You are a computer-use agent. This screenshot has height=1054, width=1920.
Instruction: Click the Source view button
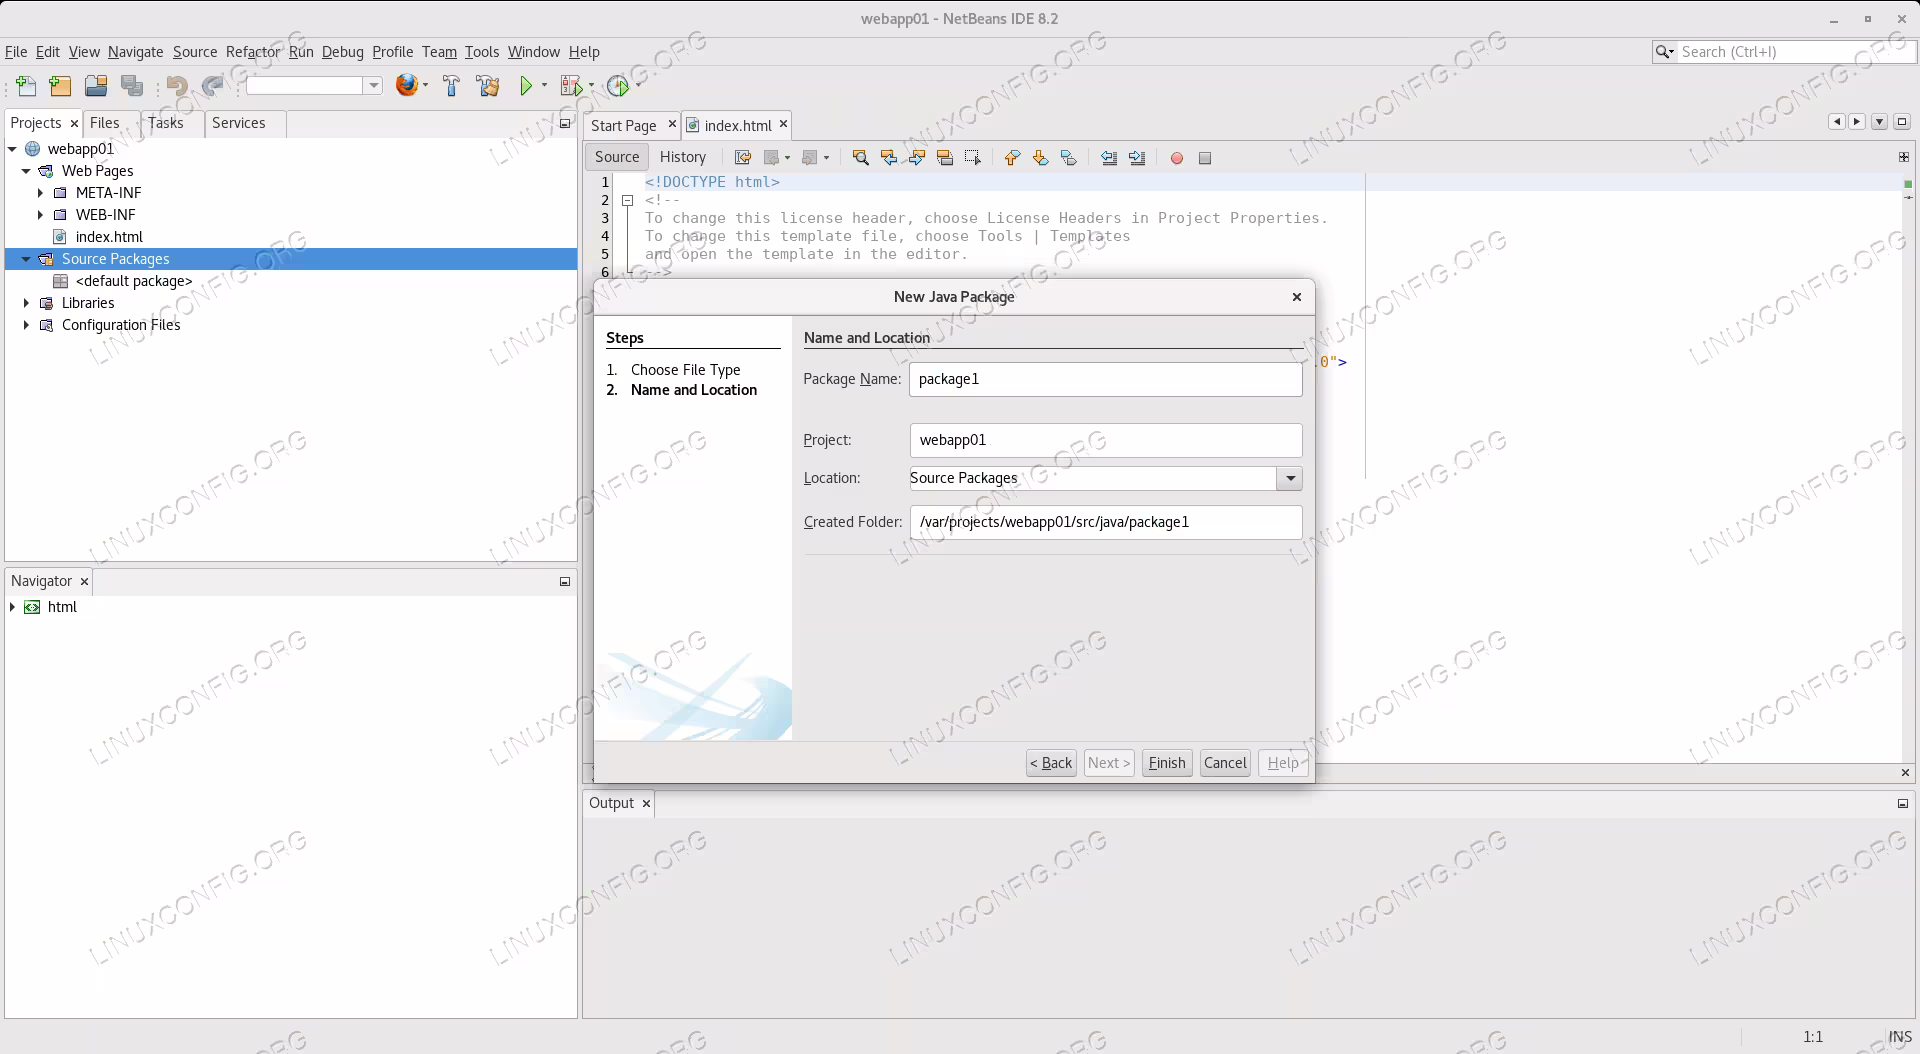[617, 157]
